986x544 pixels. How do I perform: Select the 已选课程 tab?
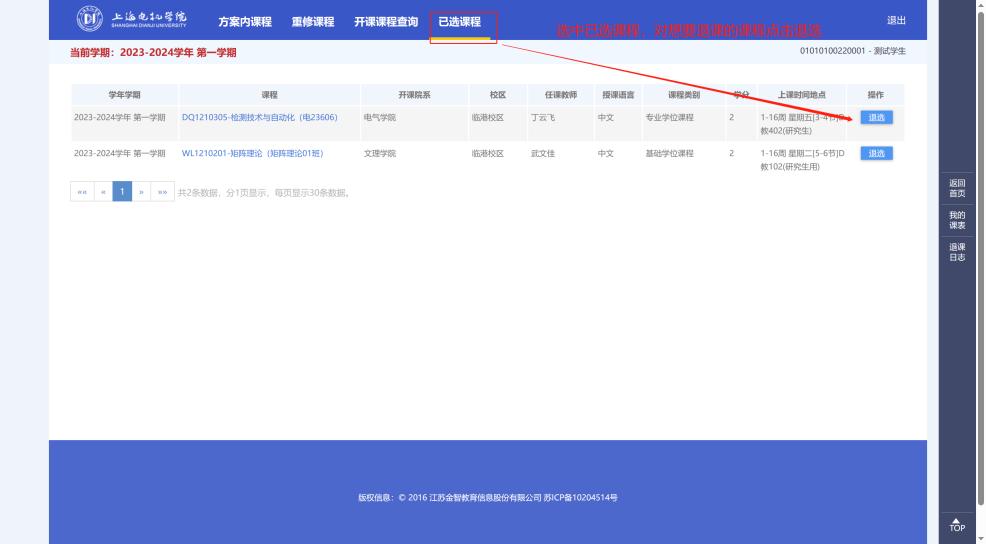click(x=460, y=22)
